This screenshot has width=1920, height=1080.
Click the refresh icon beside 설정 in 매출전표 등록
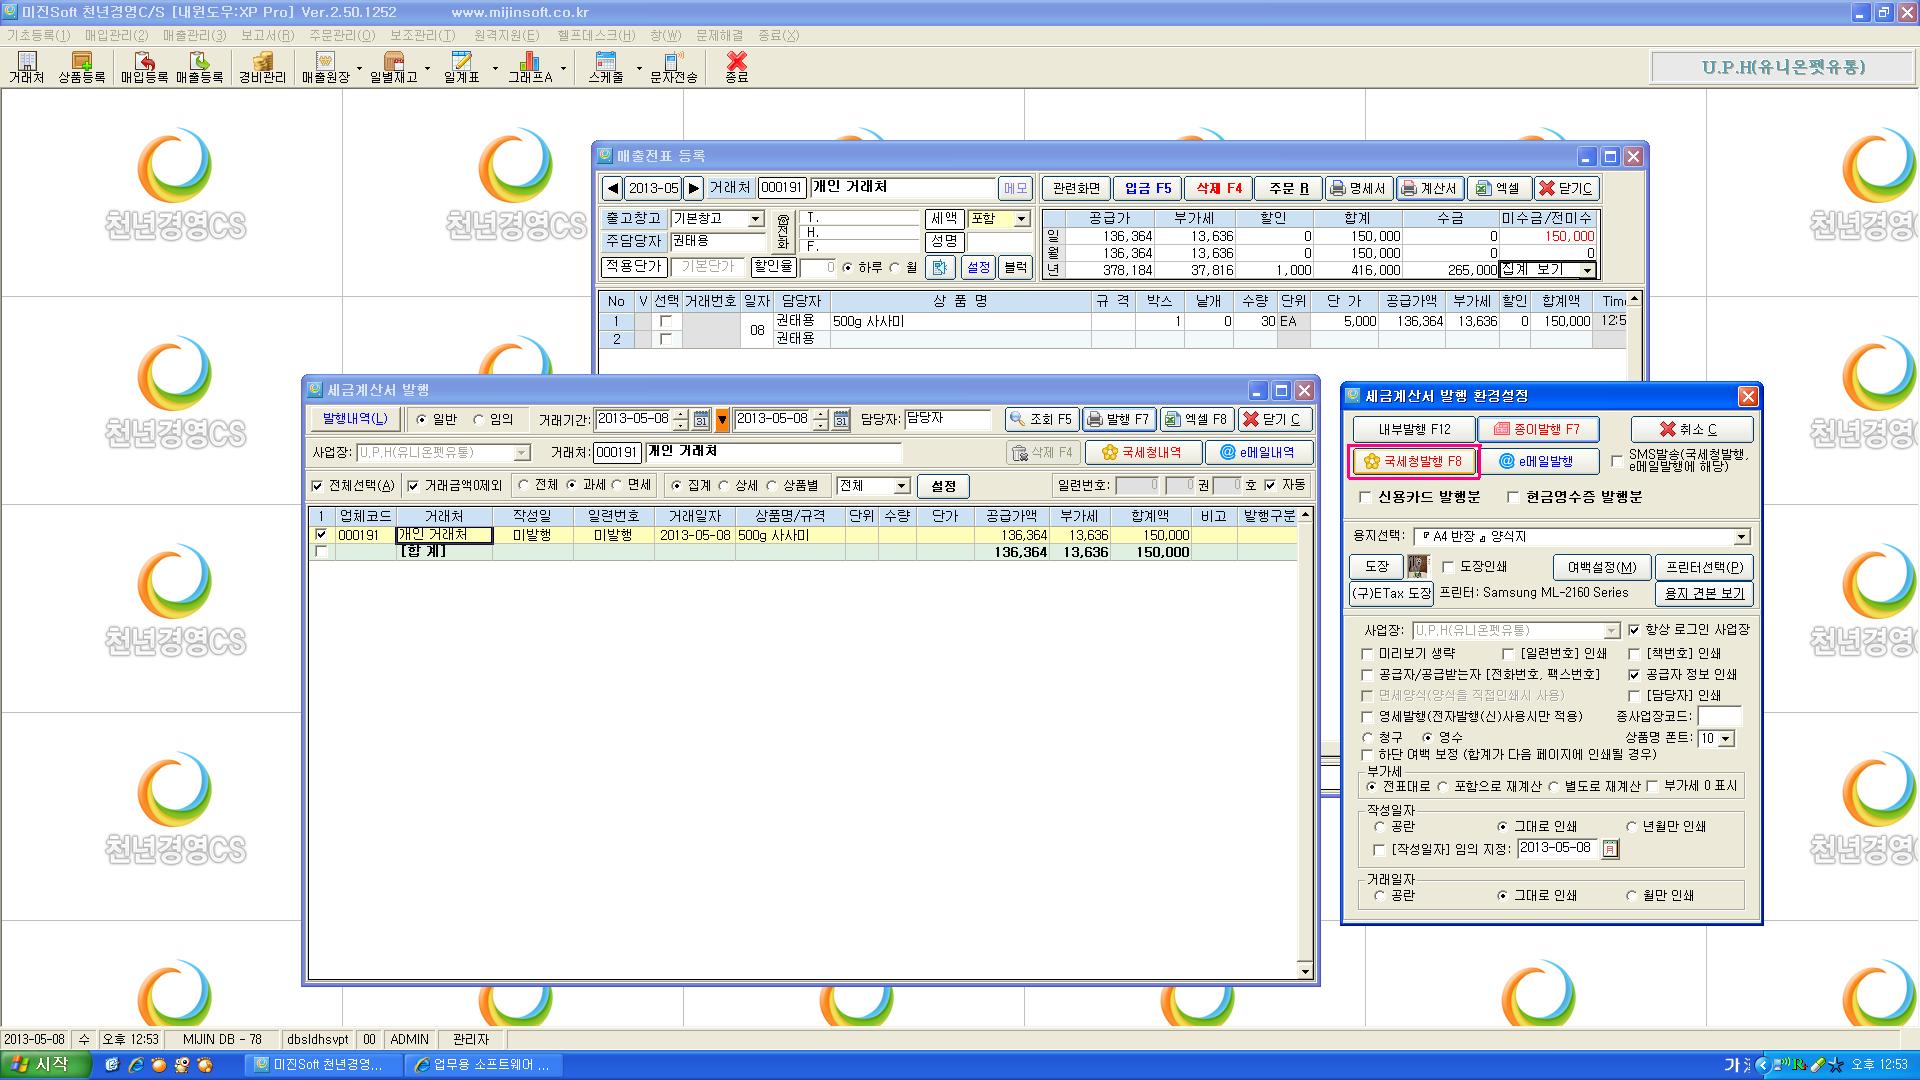point(940,267)
